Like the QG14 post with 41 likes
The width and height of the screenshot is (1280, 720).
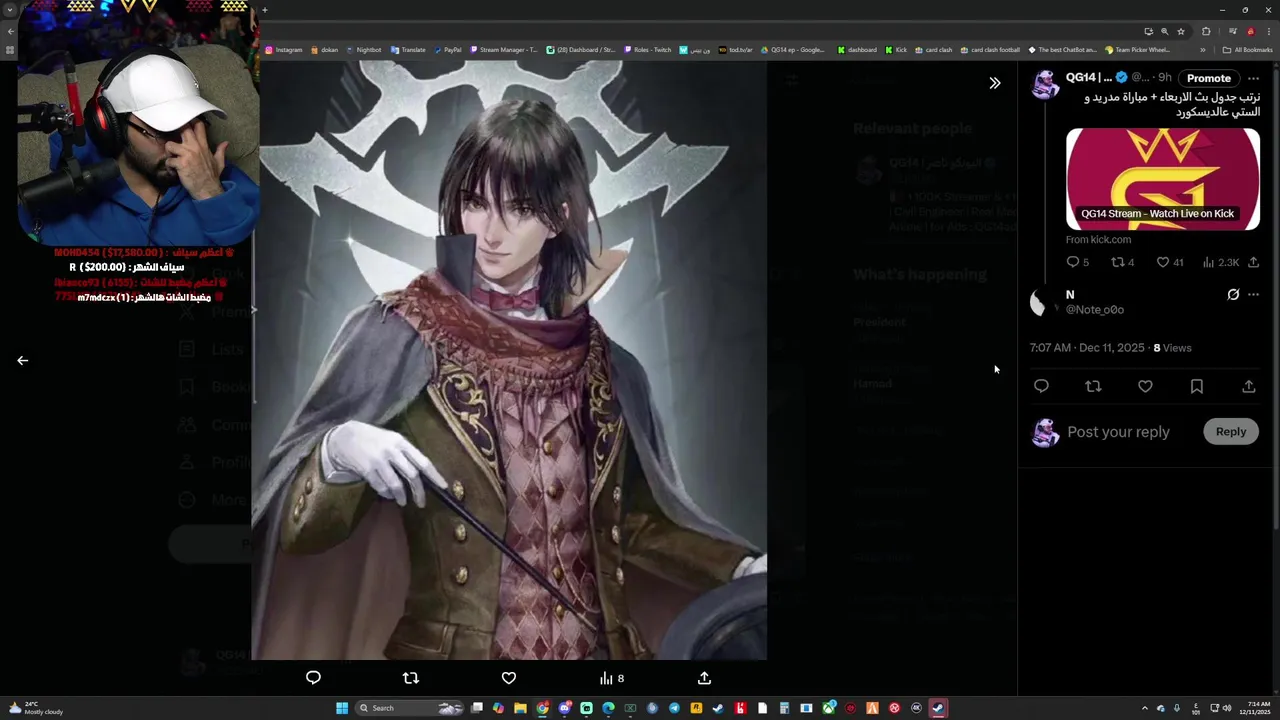pyautogui.click(x=1169, y=262)
